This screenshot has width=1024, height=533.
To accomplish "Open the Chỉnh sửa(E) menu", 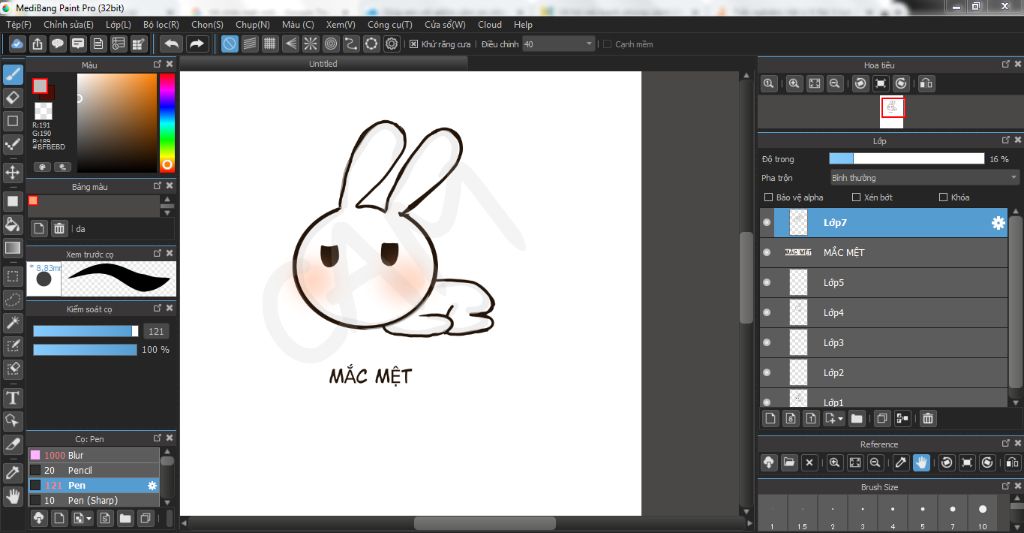I will pos(69,24).
